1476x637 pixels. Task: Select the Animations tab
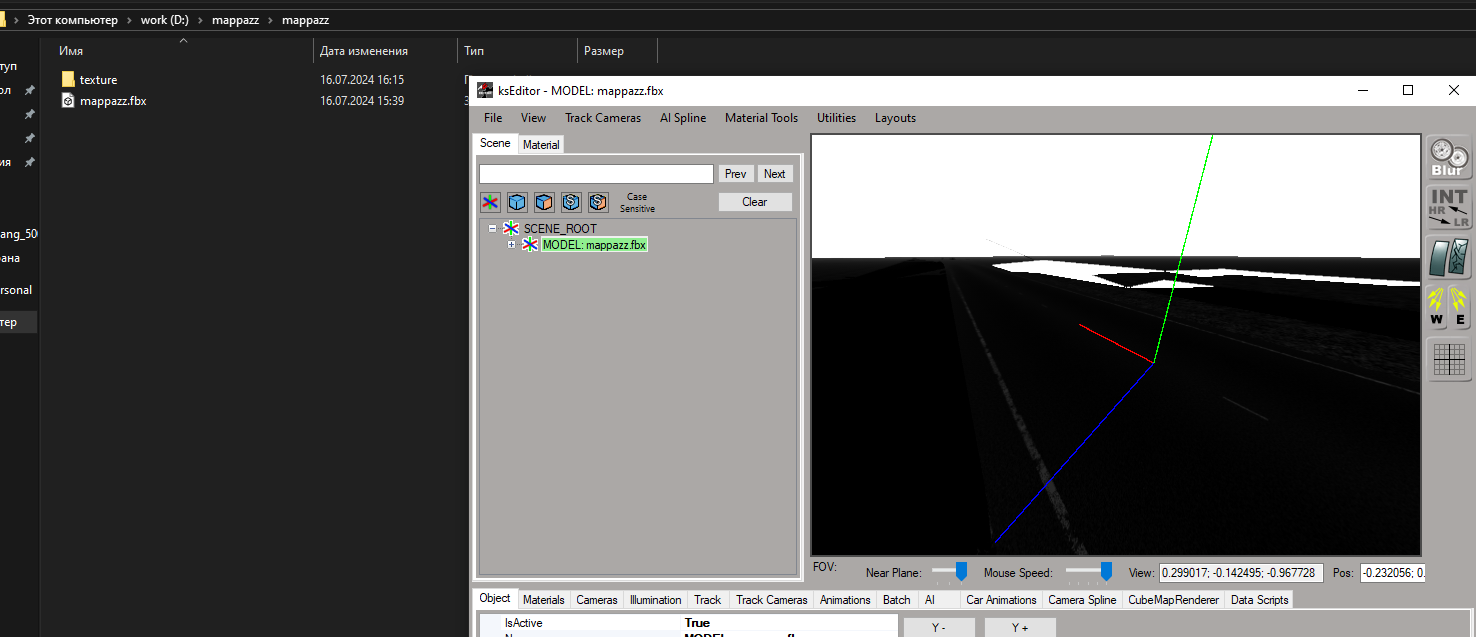point(845,600)
